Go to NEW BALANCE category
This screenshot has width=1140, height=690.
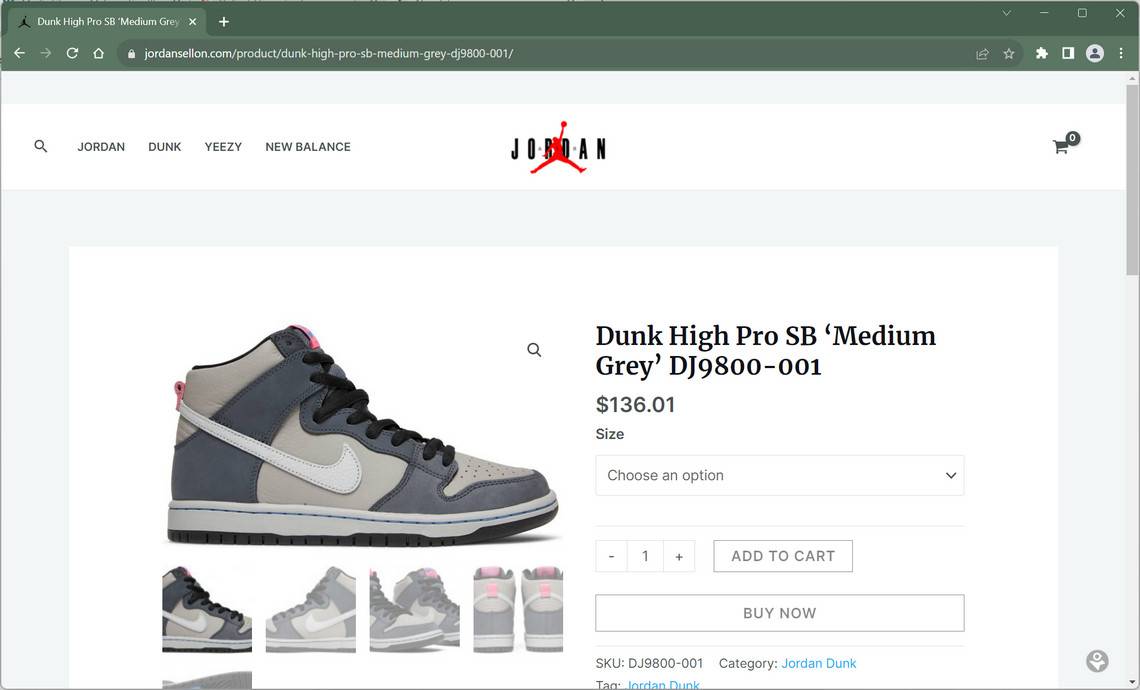tap(308, 147)
